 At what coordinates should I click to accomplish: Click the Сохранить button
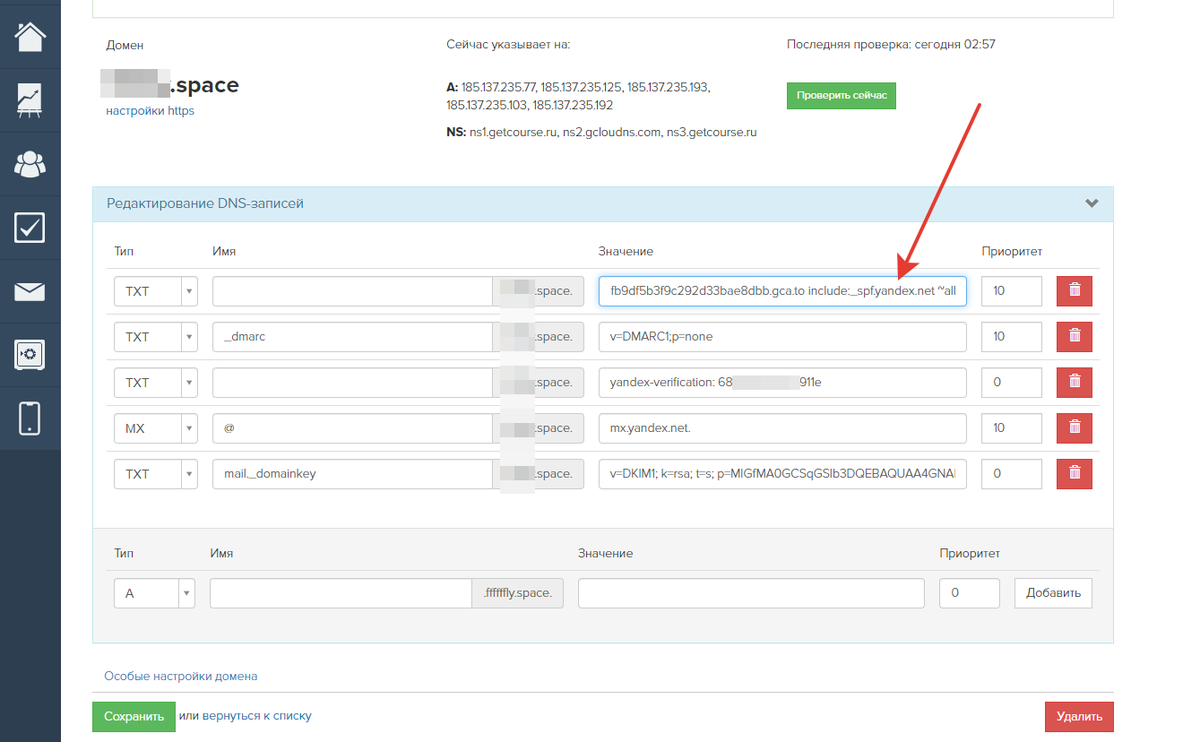pos(133,716)
